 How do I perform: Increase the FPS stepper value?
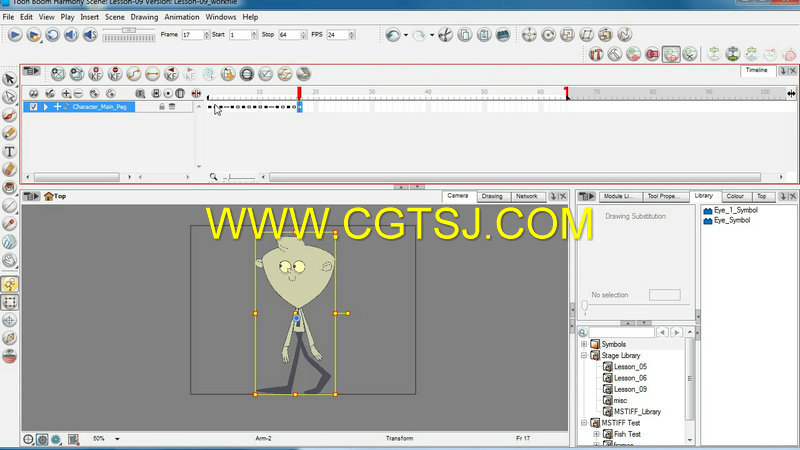[352, 33]
